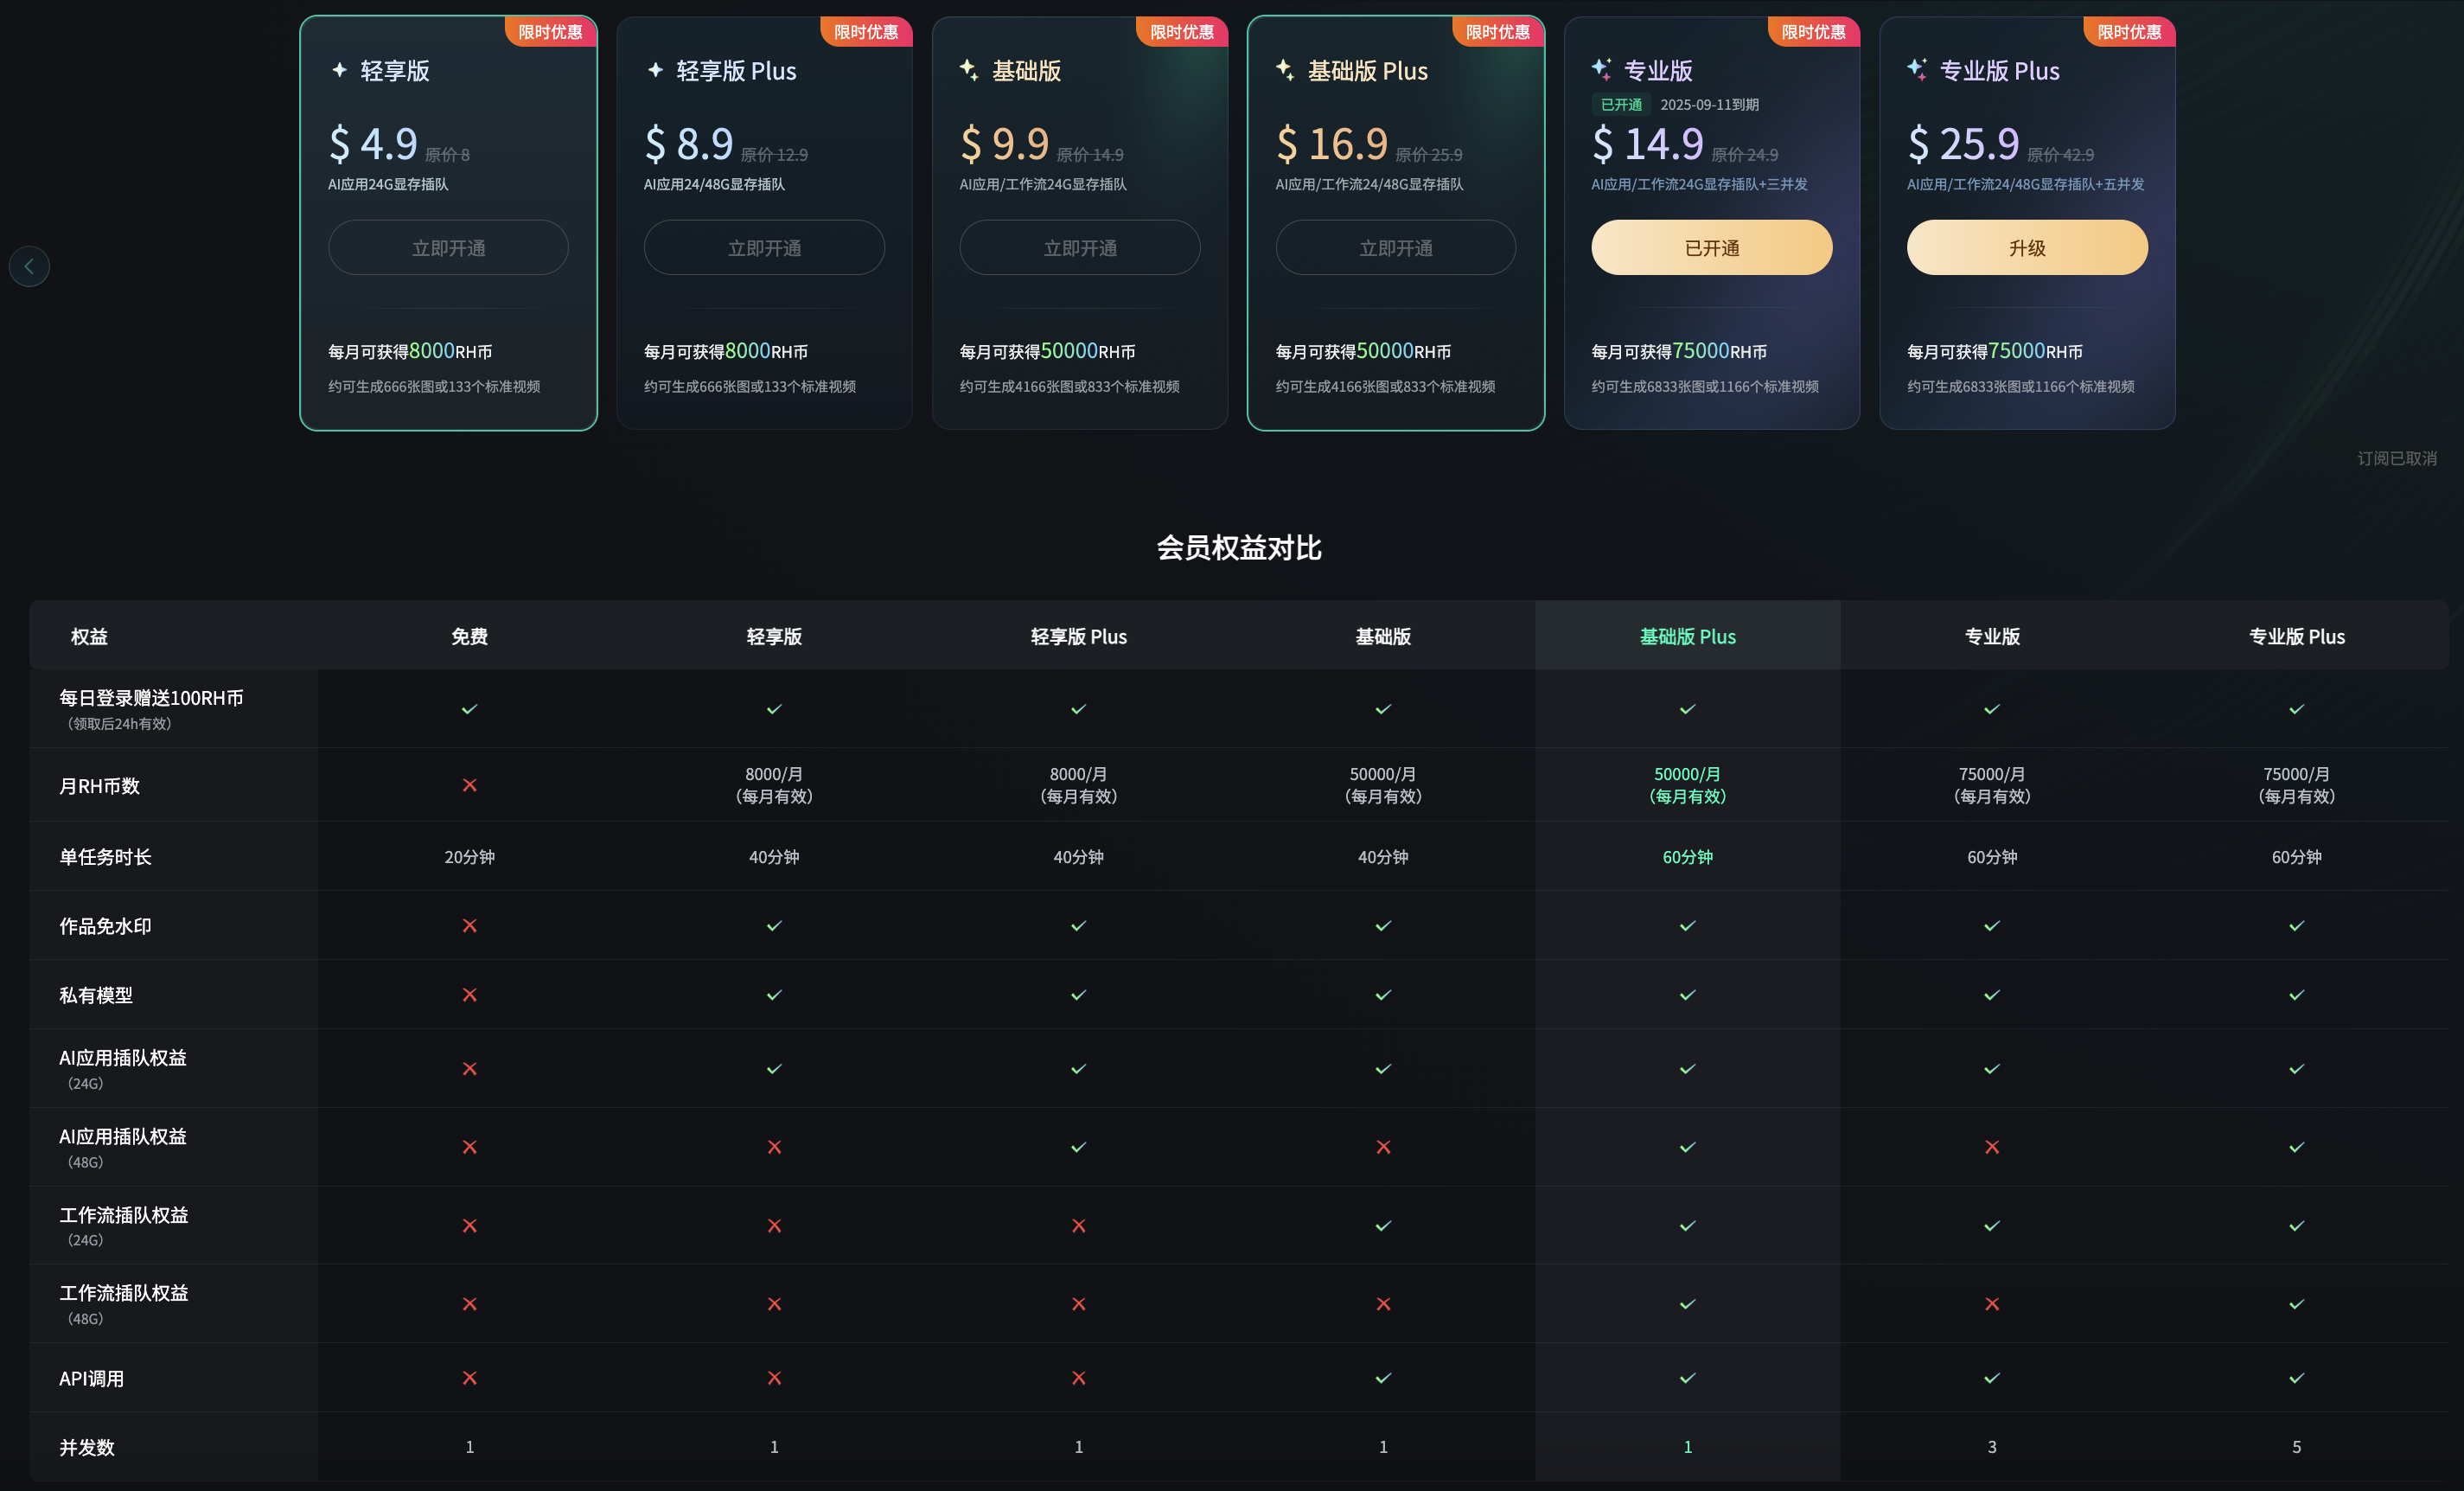
Task: Click the sparkle icon beside 基础版 title
Action: click(971, 70)
